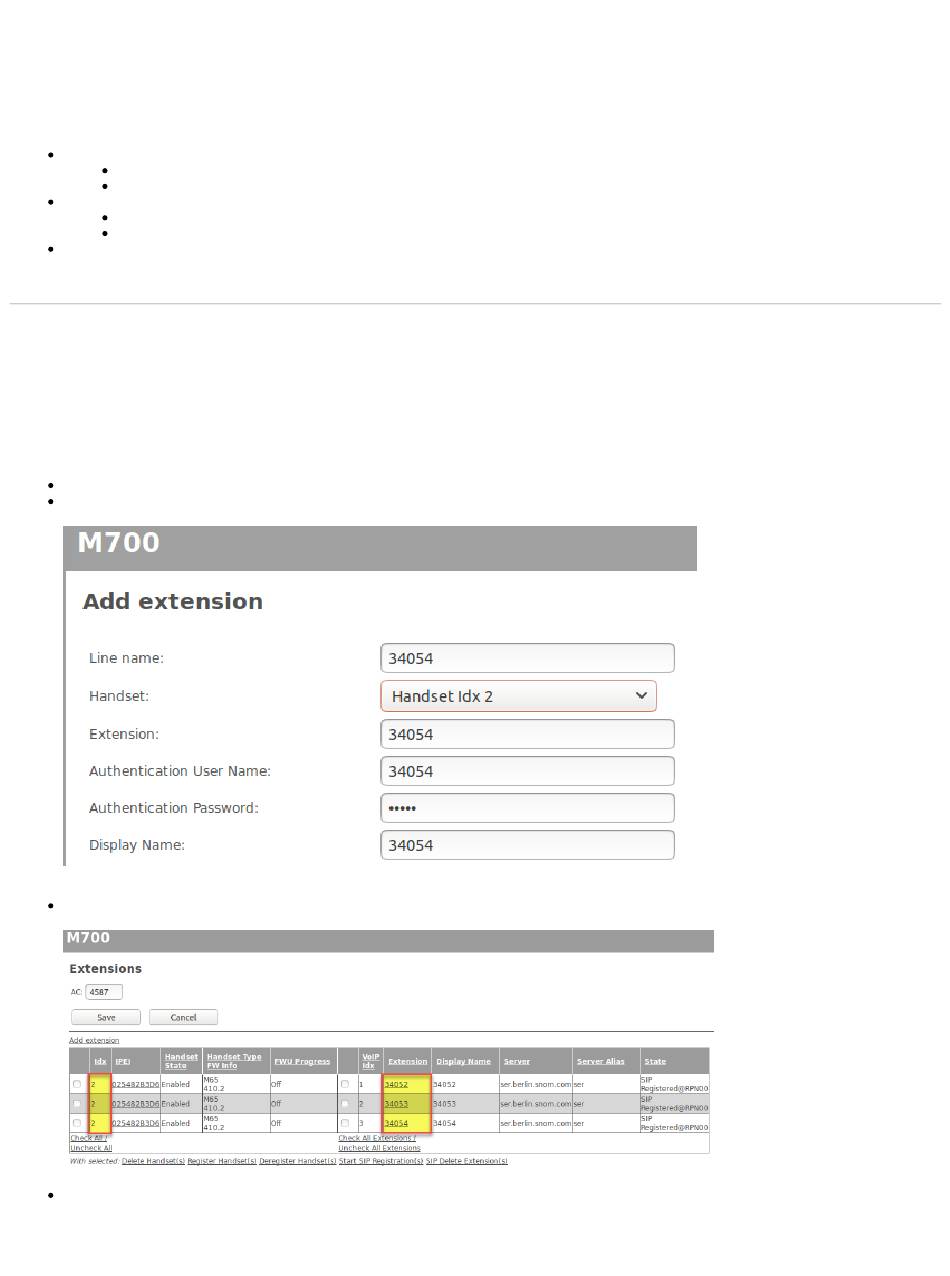
Task: Open the Add extension link above the table
Action: [94, 1040]
